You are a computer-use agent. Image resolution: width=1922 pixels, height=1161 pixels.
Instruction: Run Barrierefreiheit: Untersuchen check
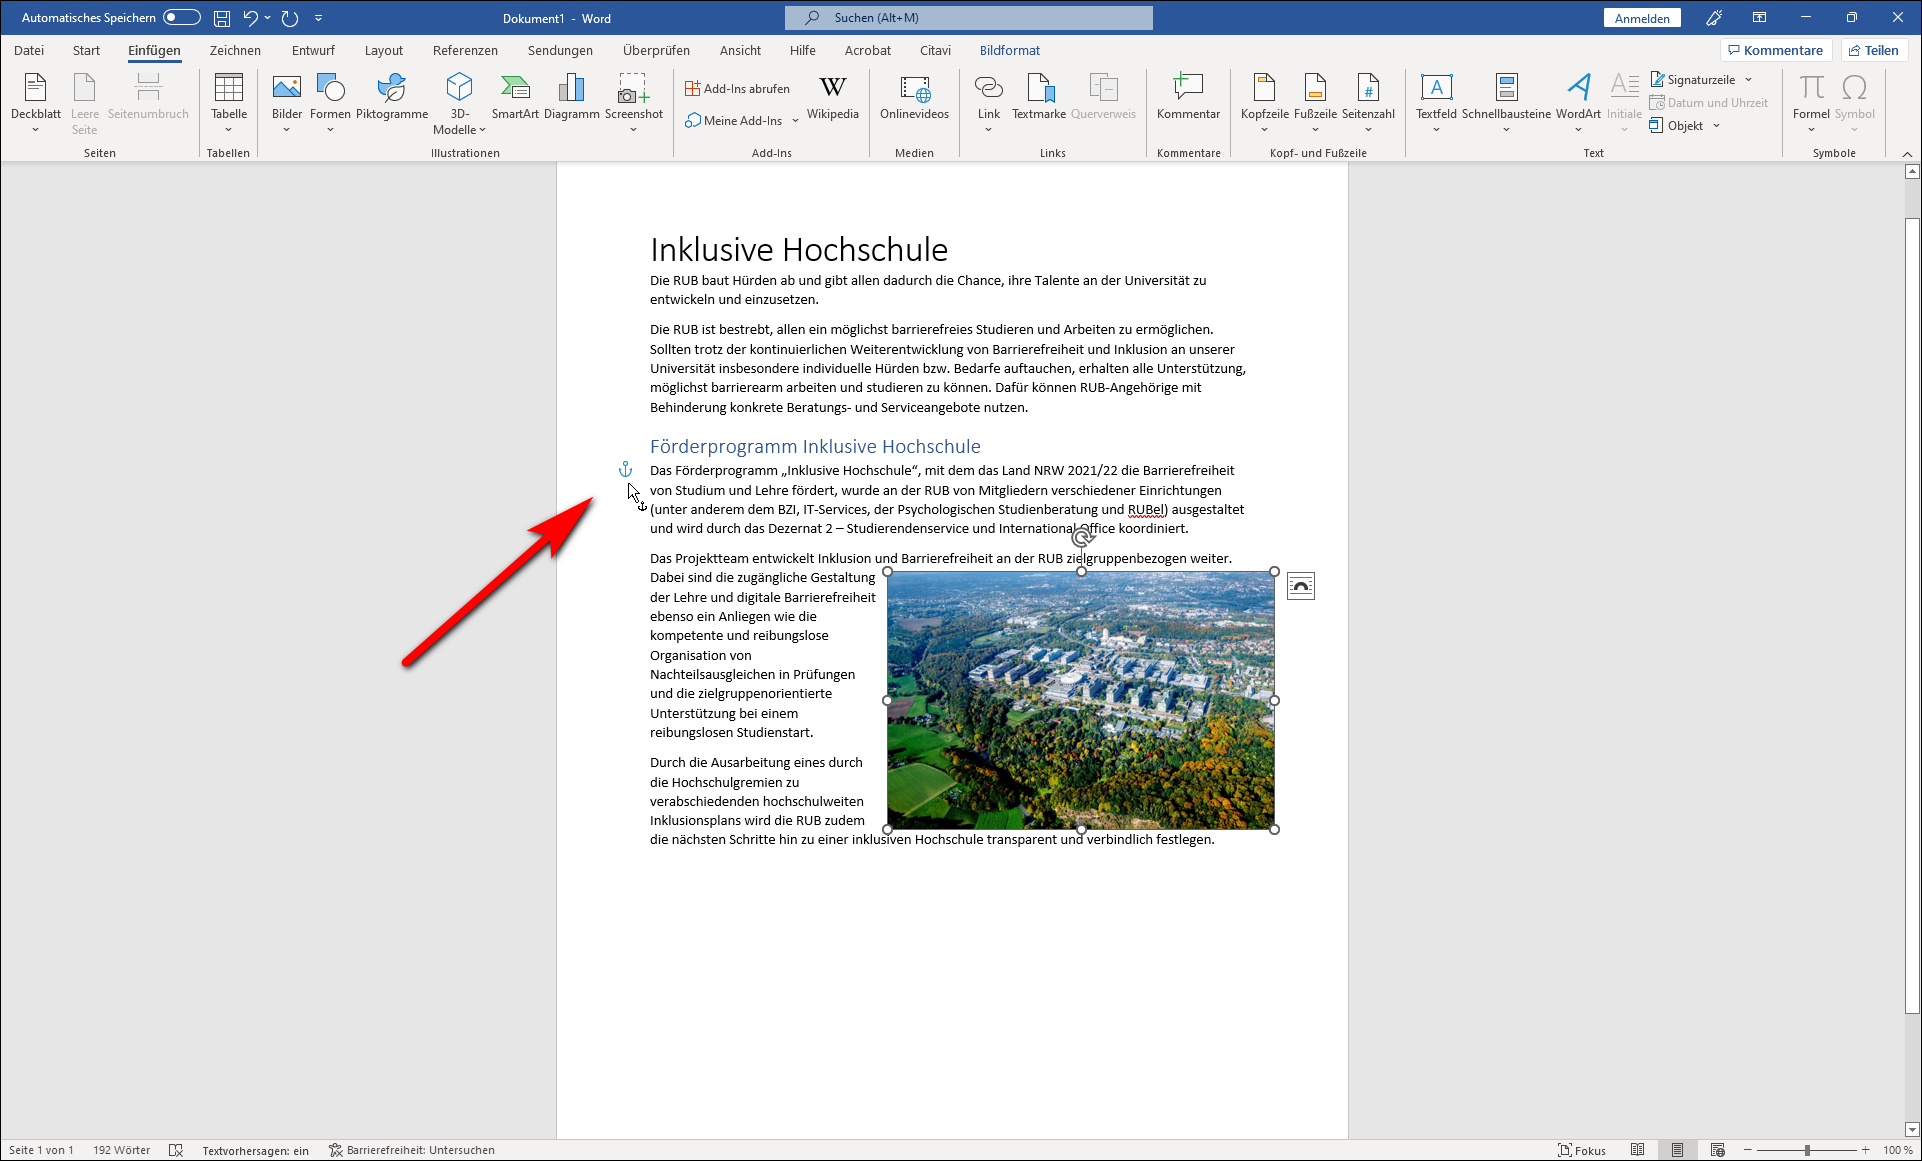click(x=412, y=1150)
